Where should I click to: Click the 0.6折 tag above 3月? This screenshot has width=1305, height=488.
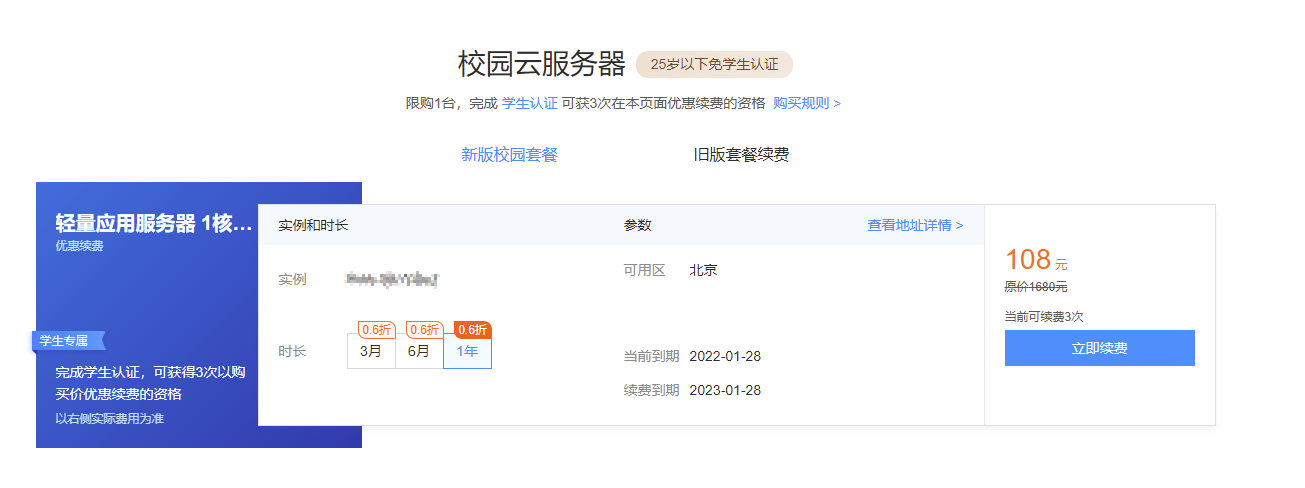[x=377, y=329]
